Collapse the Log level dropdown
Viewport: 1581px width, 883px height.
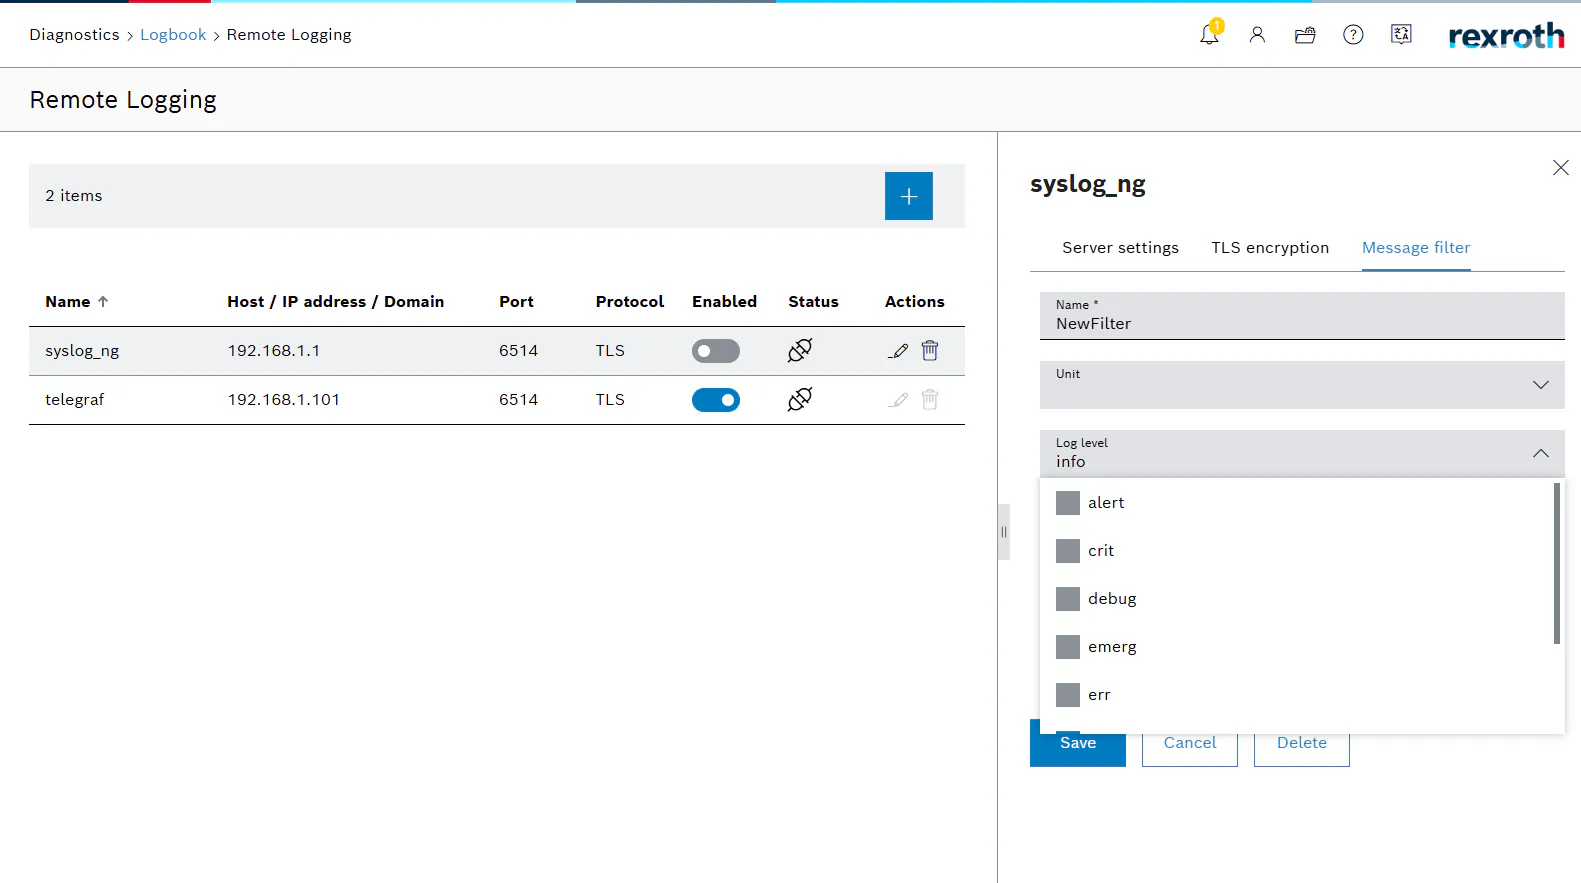(x=1541, y=454)
